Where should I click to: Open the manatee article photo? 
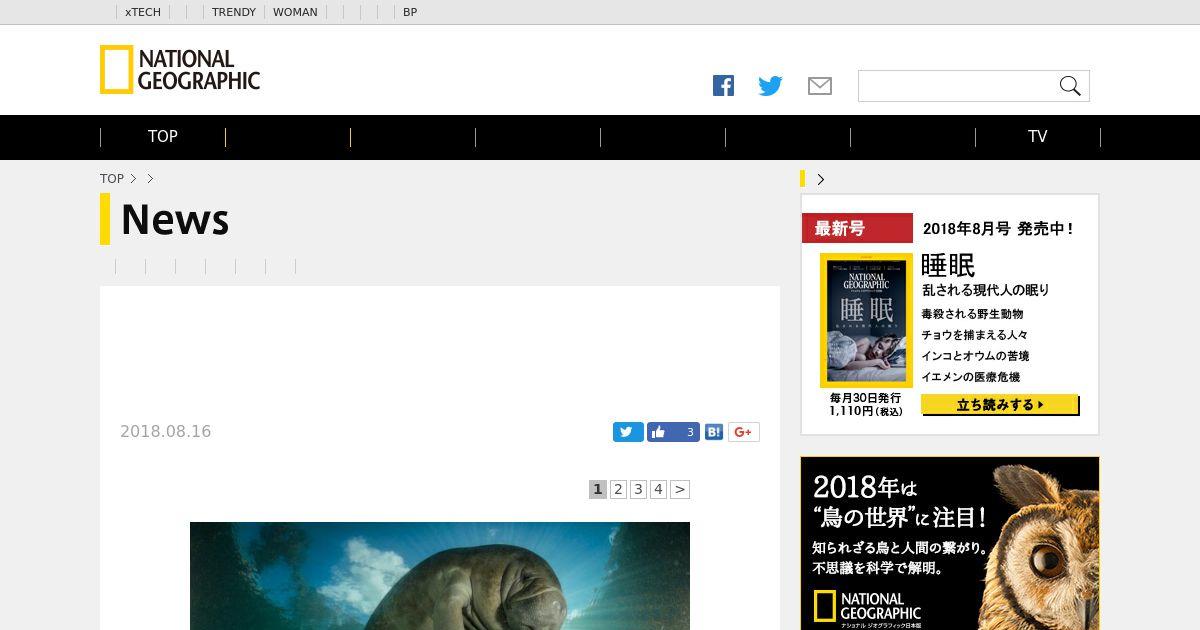click(x=440, y=576)
